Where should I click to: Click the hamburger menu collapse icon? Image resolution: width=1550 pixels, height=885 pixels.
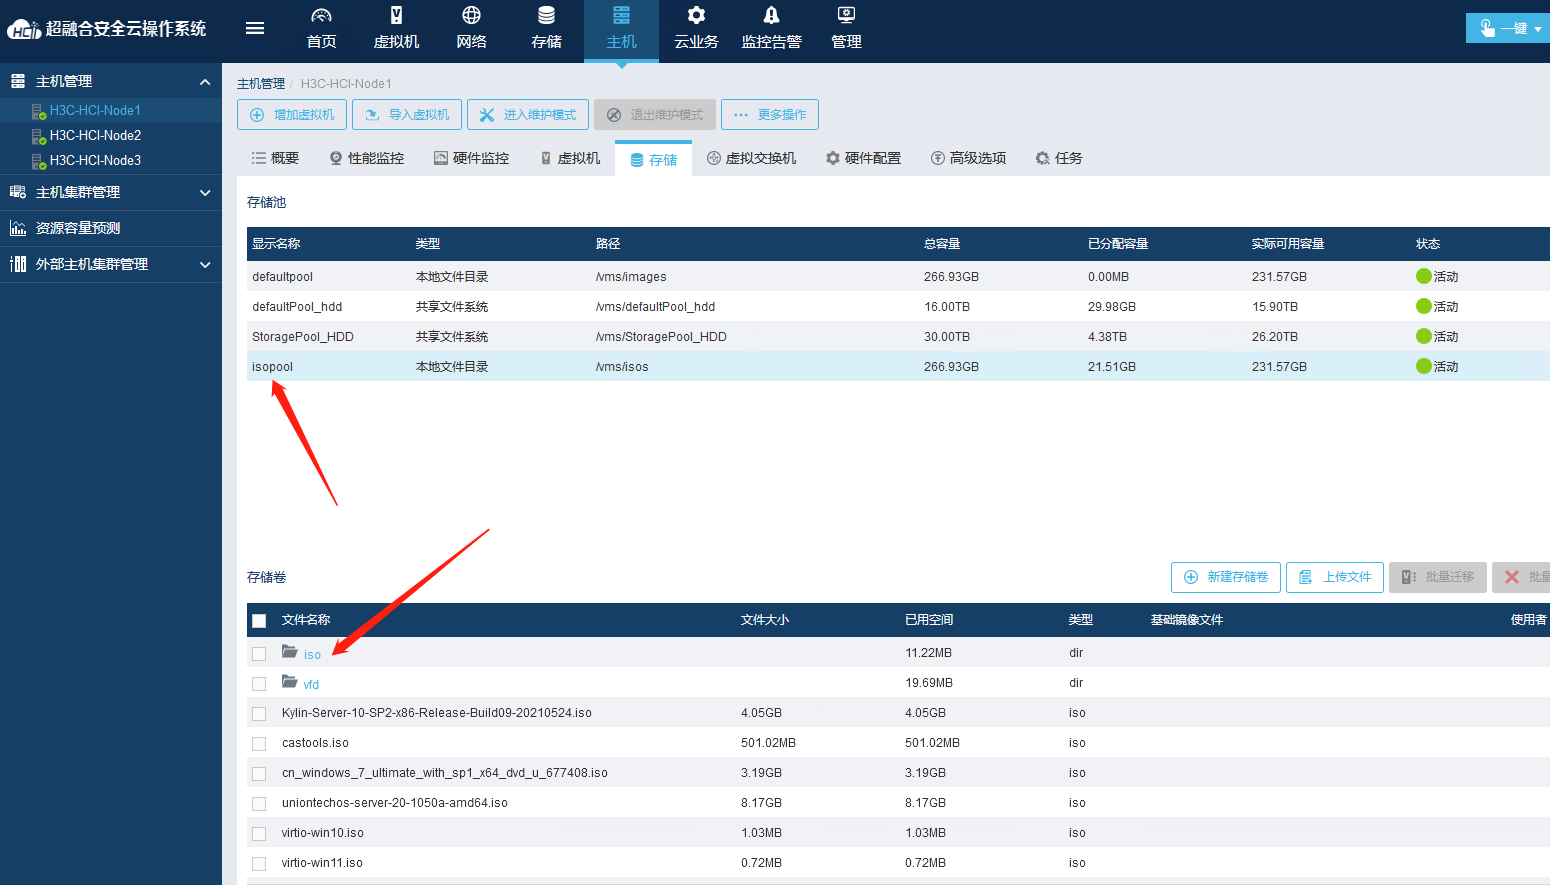tap(255, 28)
